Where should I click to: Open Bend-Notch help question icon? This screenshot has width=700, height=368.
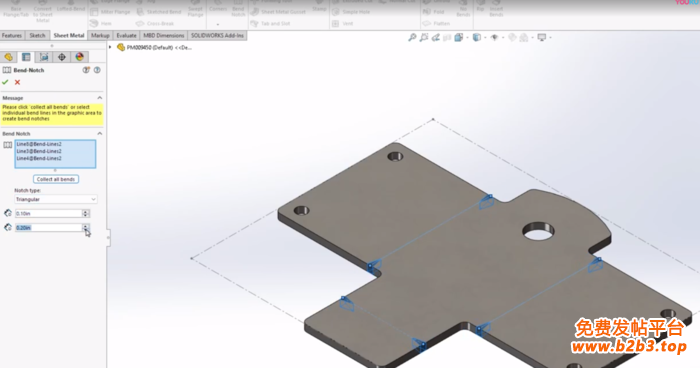[x=97, y=70]
